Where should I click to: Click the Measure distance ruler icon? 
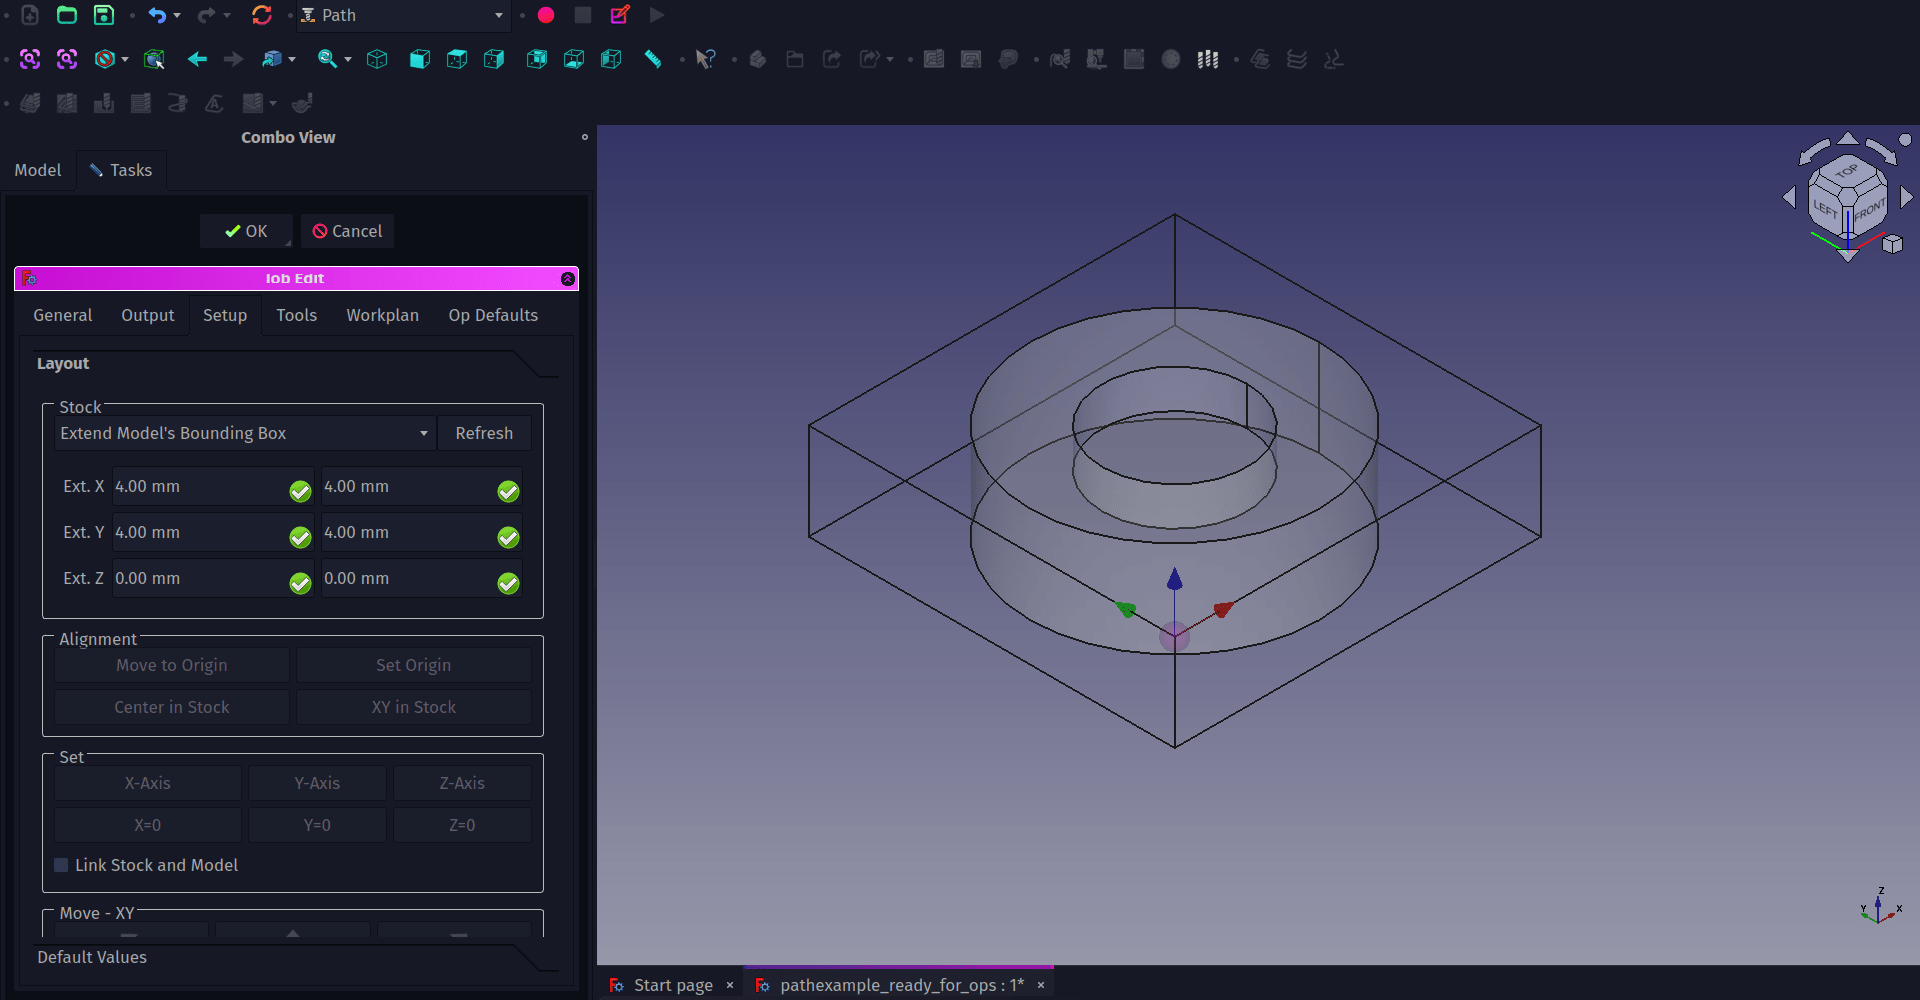click(653, 60)
